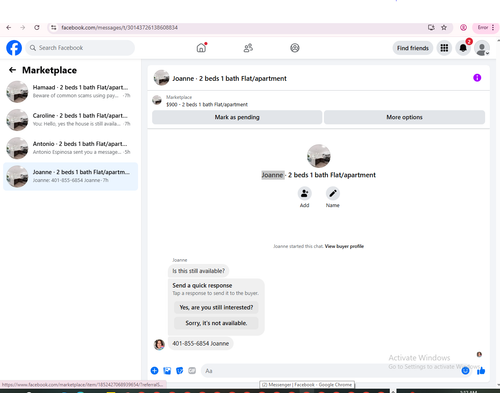The image size is (500, 393).
Task: Open the Groups icon in top navigation
Action: (295, 48)
